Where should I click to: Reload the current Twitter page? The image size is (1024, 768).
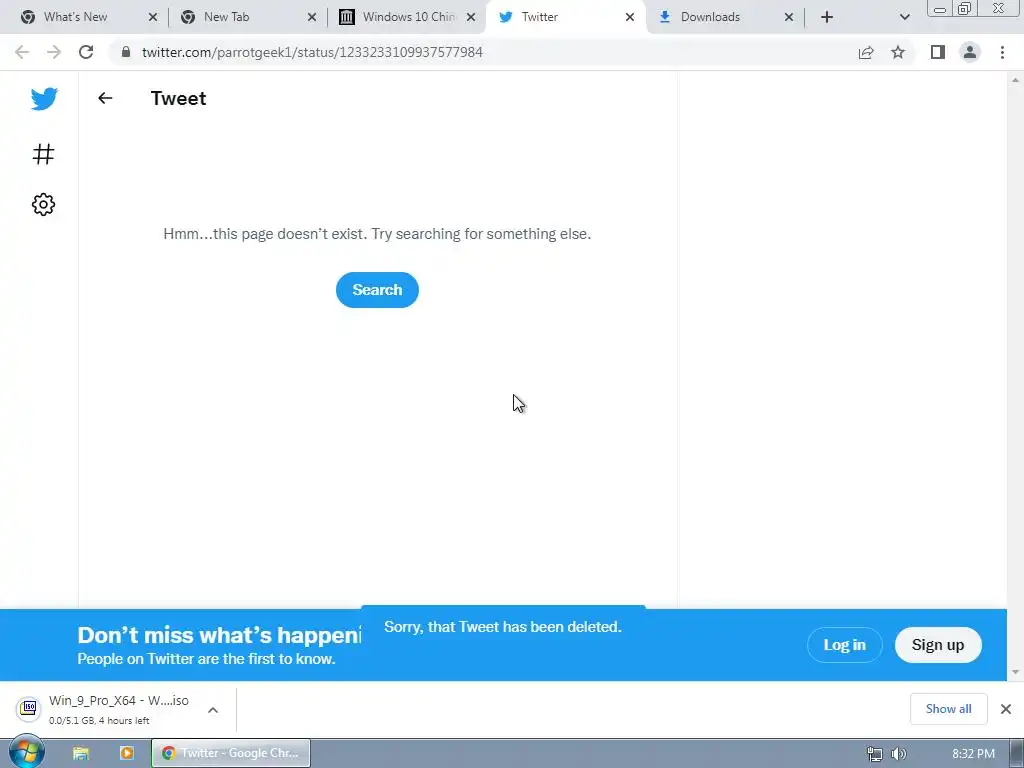point(86,52)
